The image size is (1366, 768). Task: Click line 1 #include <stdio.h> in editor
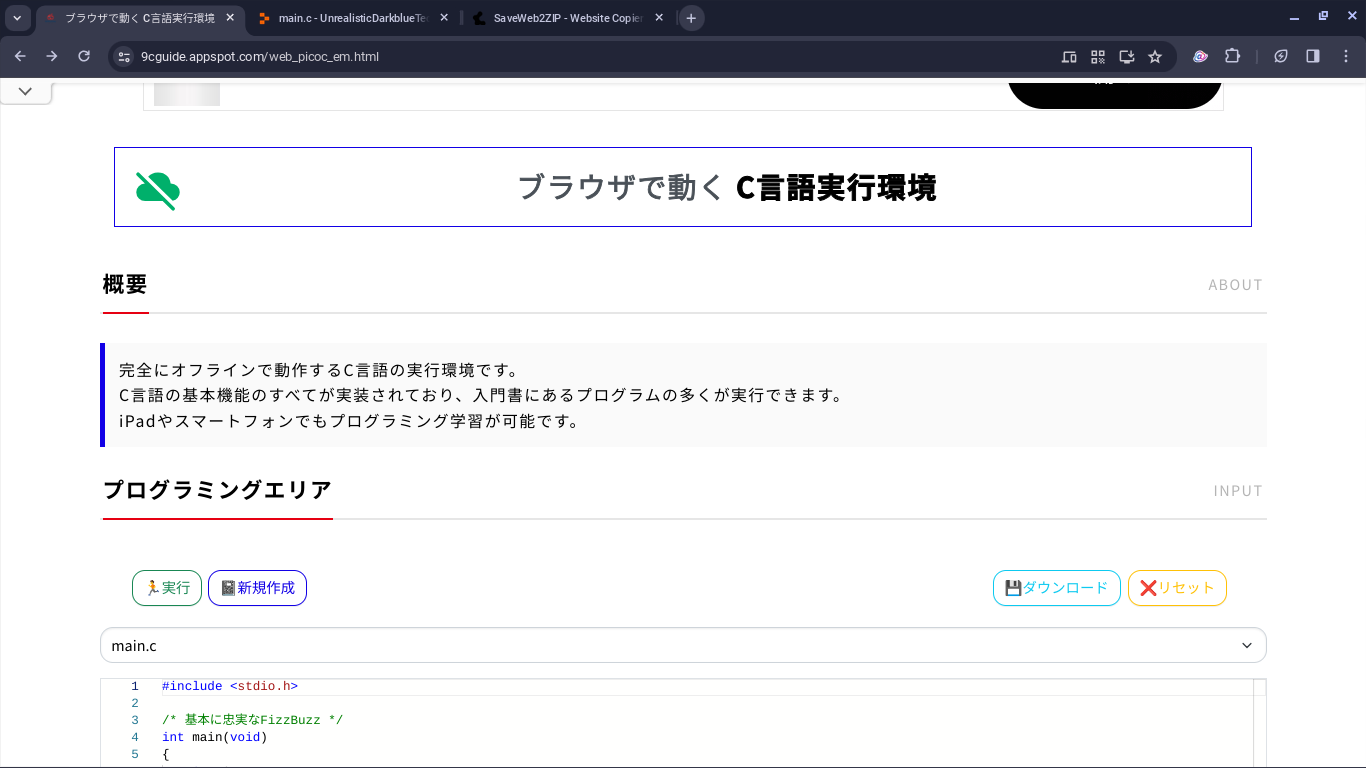[x=230, y=686]
